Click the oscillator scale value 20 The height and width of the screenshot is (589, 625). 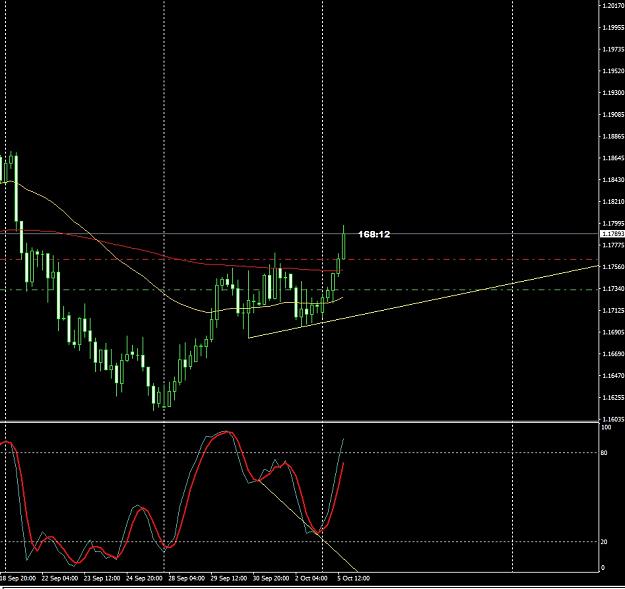click(604, 542)
